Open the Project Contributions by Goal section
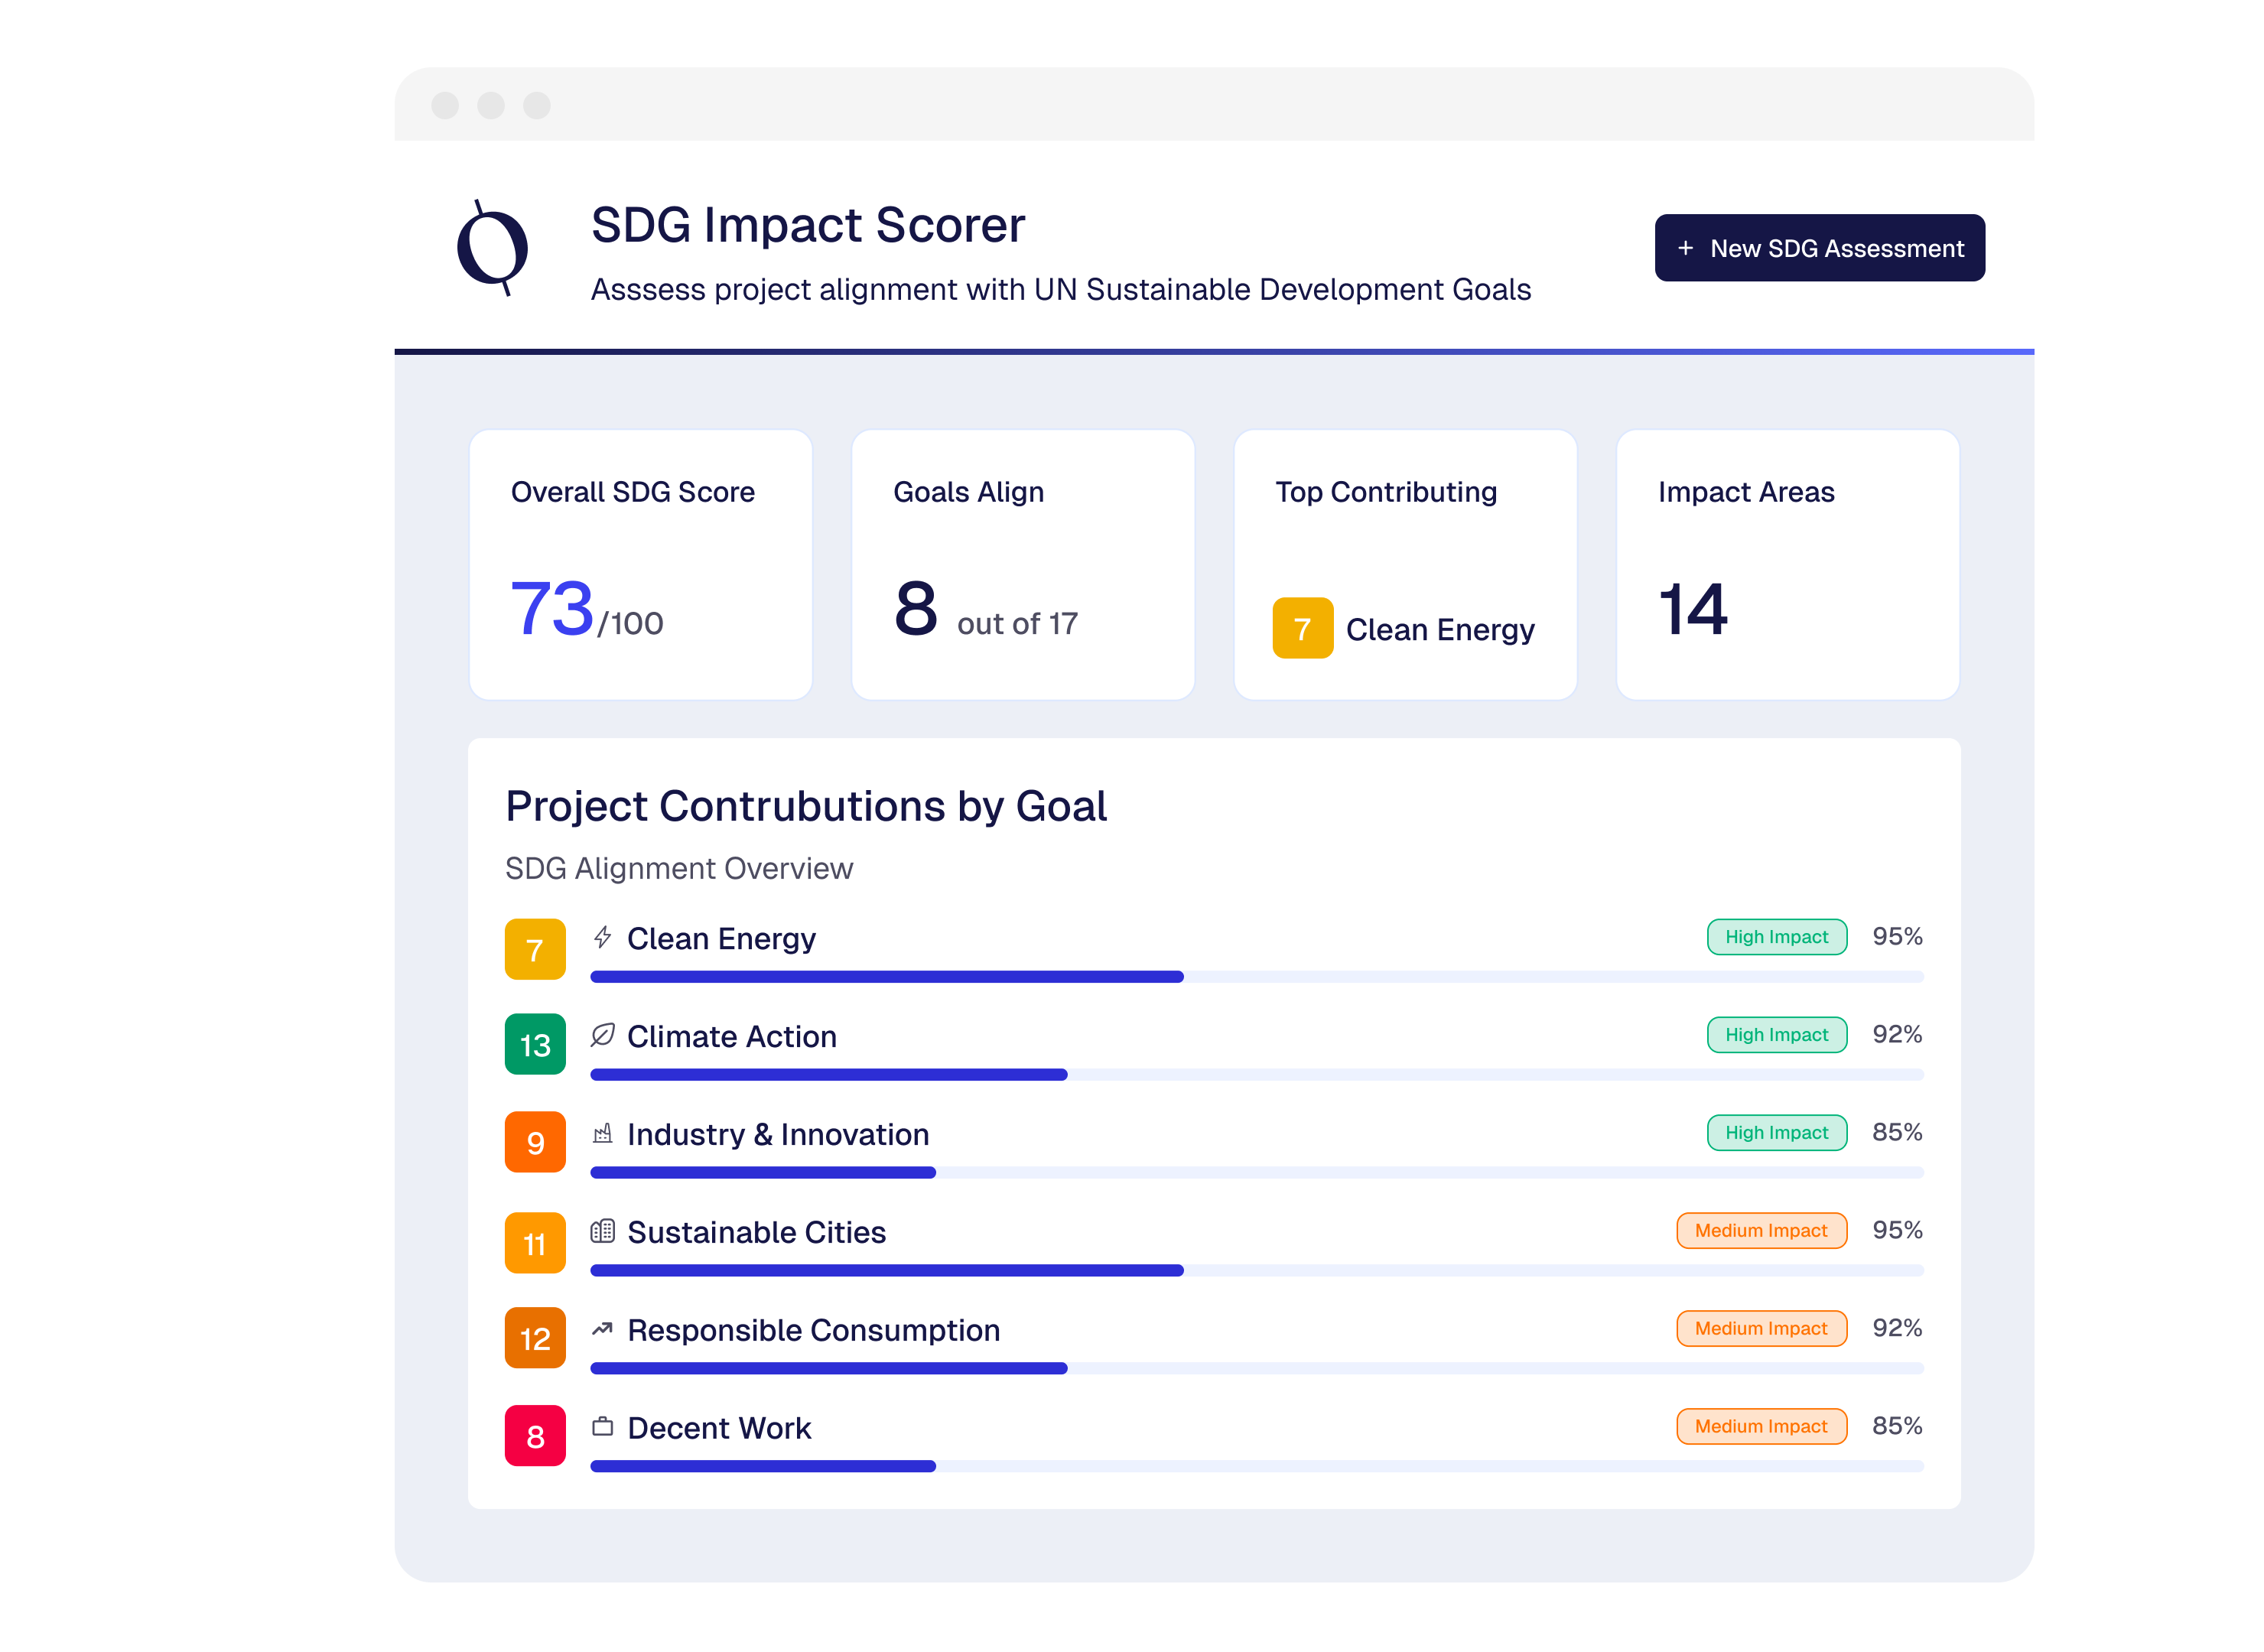 [806, 806]
